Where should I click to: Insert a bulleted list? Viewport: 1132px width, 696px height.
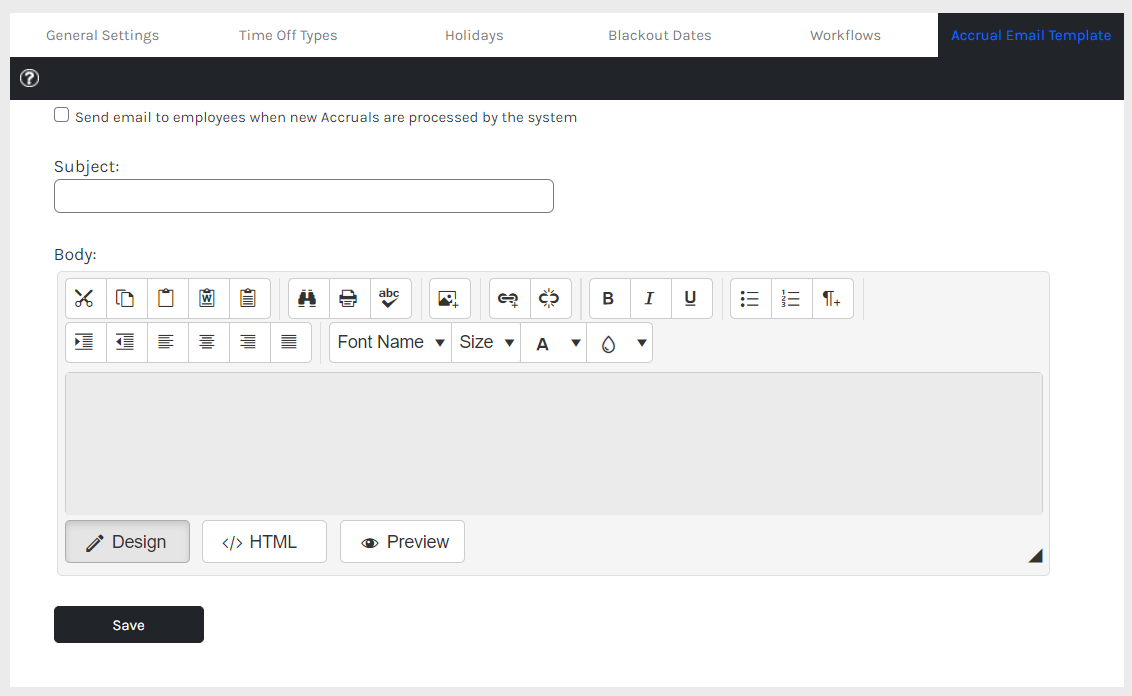750,298
